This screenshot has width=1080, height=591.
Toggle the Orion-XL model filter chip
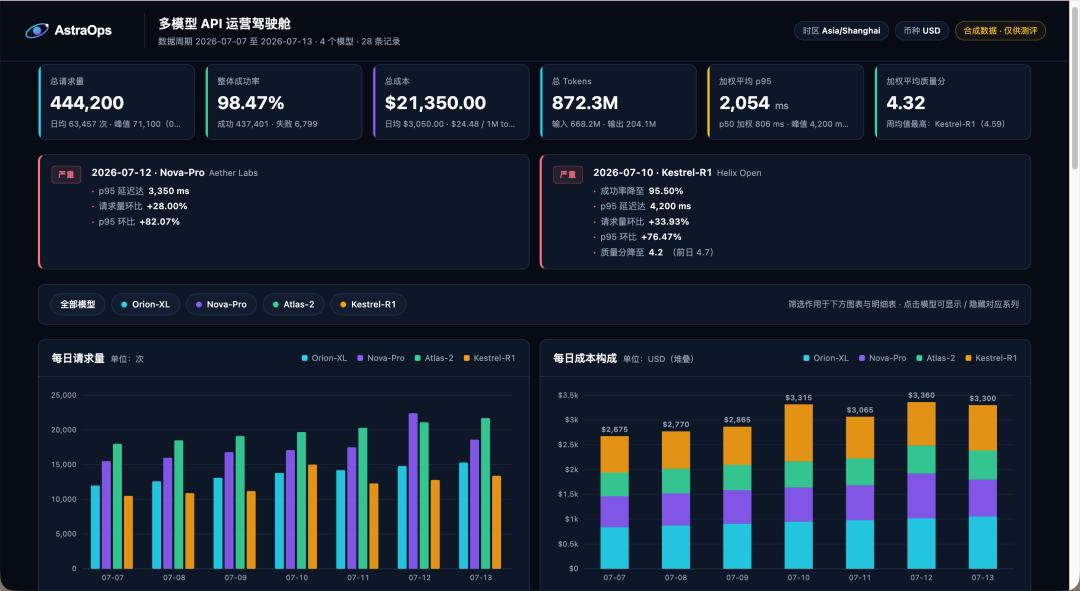coord(145,304)
